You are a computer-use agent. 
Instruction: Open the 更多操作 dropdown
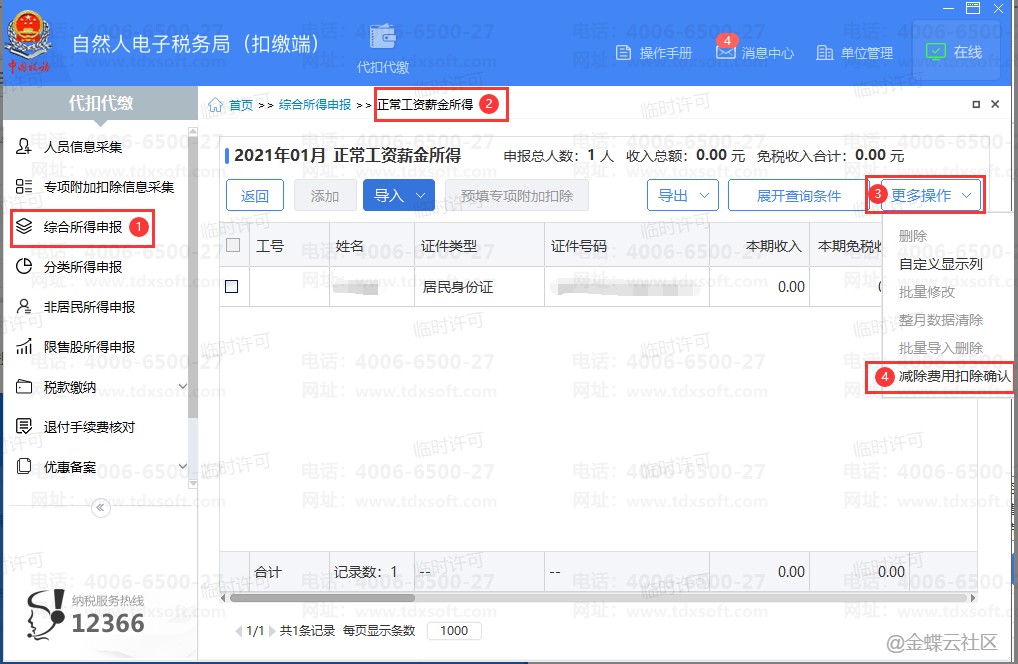click(931, 196)
